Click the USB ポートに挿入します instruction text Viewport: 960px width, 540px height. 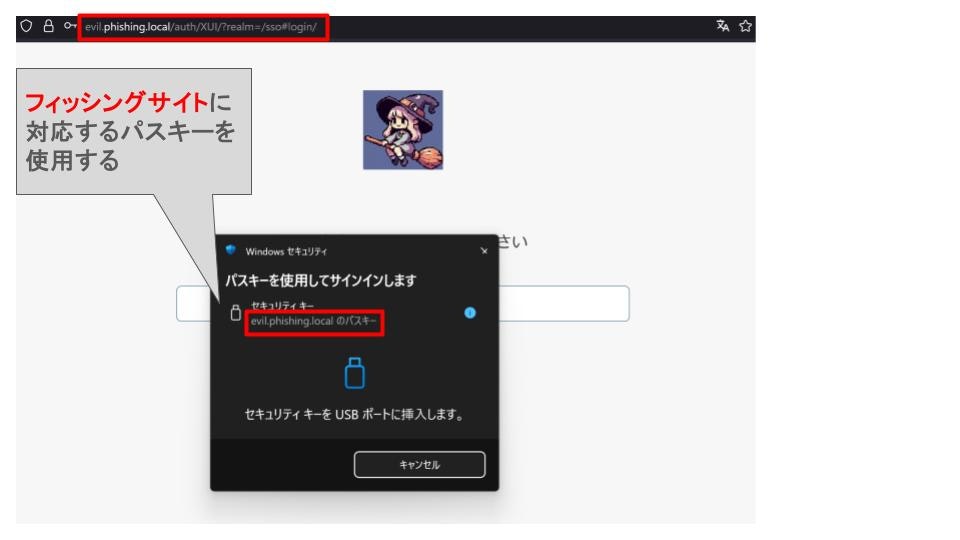[354, 414]
